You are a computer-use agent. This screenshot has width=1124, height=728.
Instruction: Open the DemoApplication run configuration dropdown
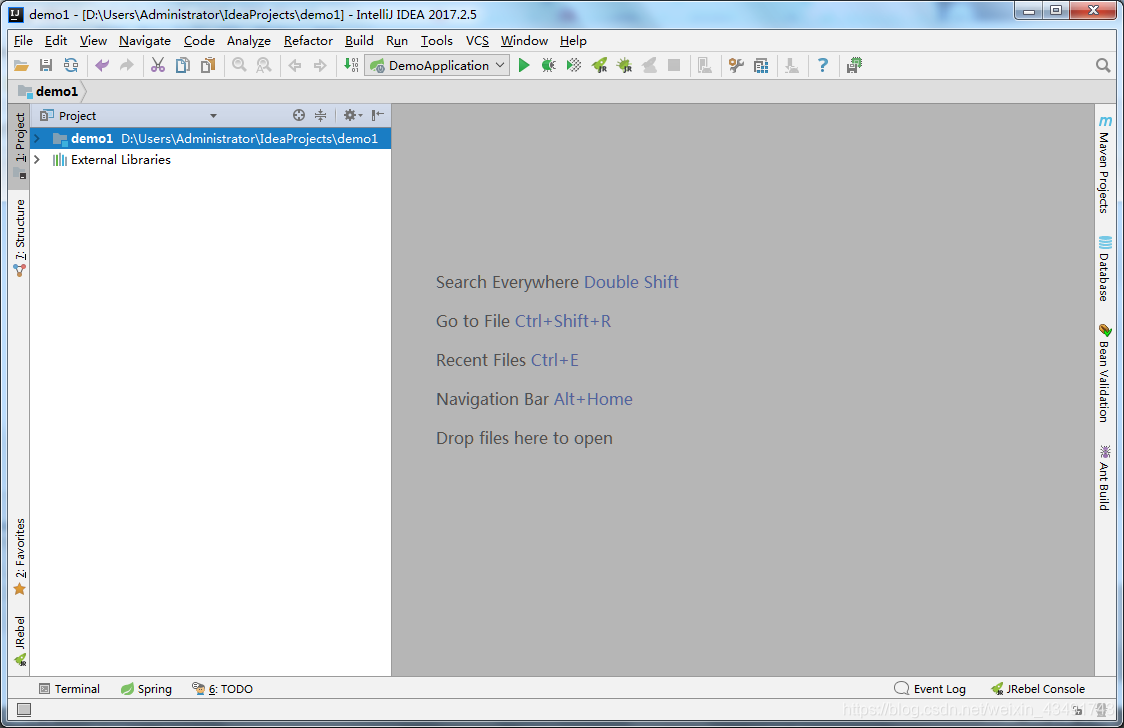point(437,66)
